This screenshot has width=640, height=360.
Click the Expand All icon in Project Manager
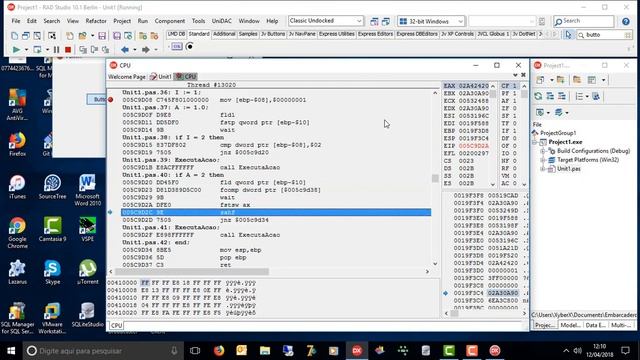tap(550, 96)
